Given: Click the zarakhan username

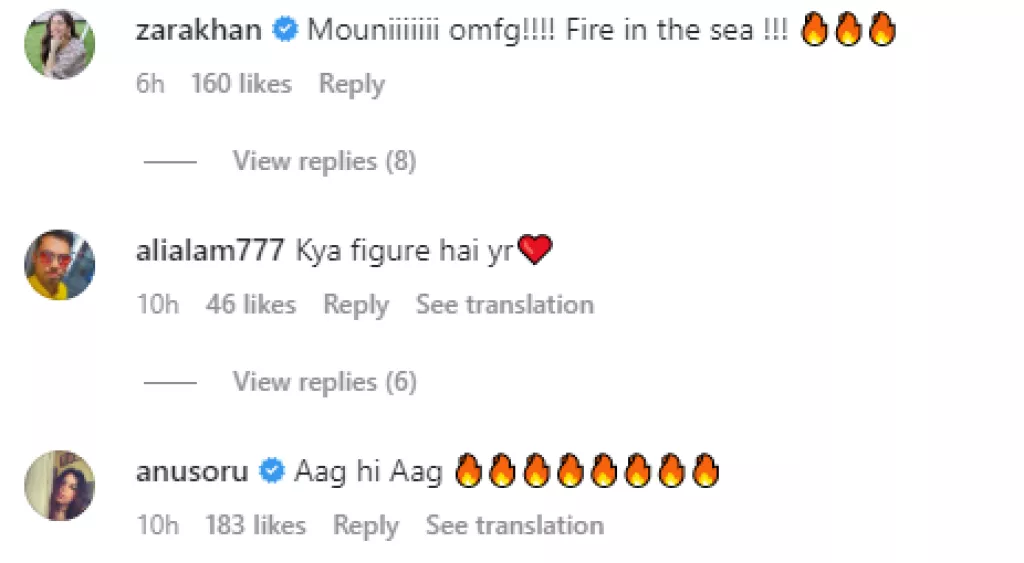Looking at the screenshot, I should click(x=198, y=30).
